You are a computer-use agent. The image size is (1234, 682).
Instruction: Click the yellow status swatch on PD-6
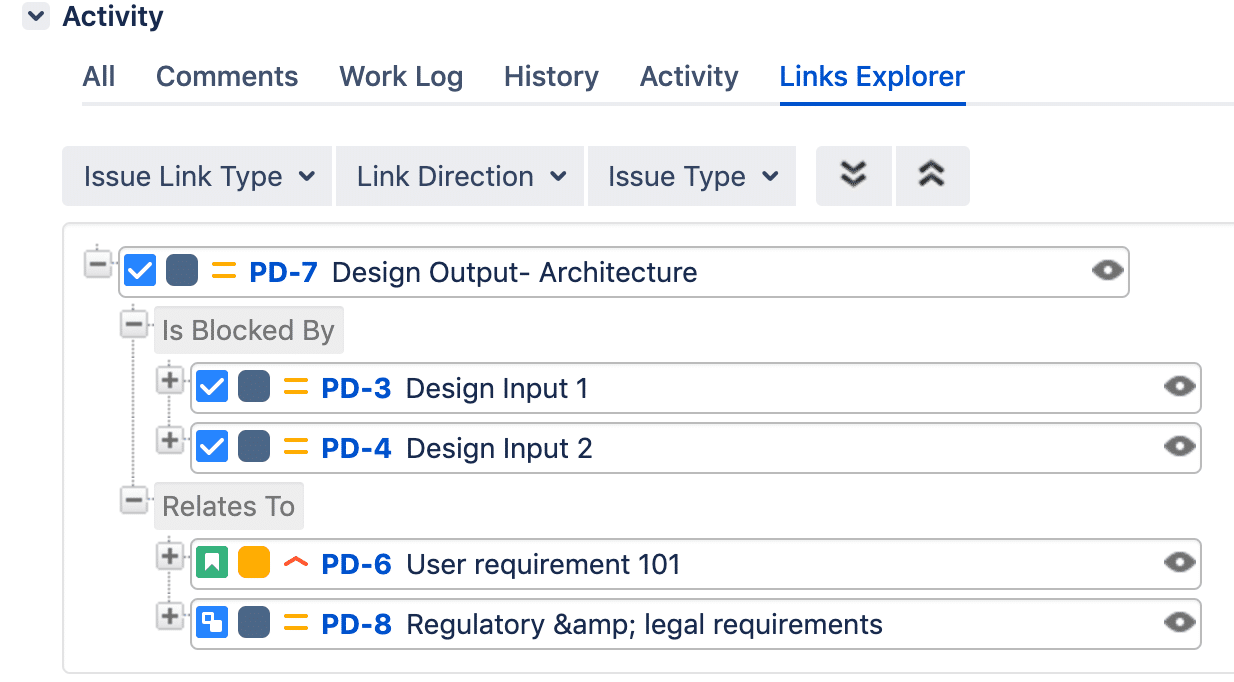[x=253, y=563]
